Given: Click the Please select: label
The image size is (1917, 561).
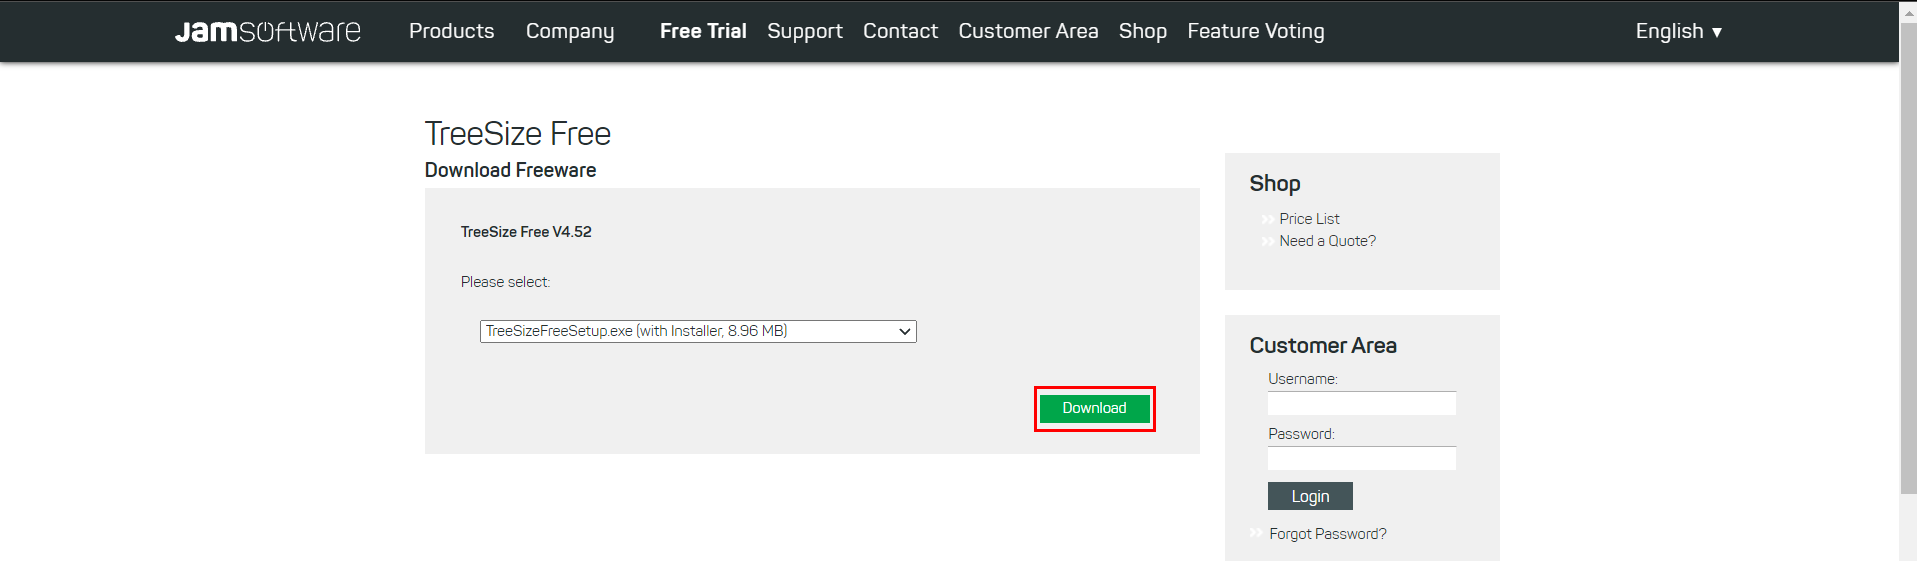Looking at the screenshot, I should coord(505,282).
